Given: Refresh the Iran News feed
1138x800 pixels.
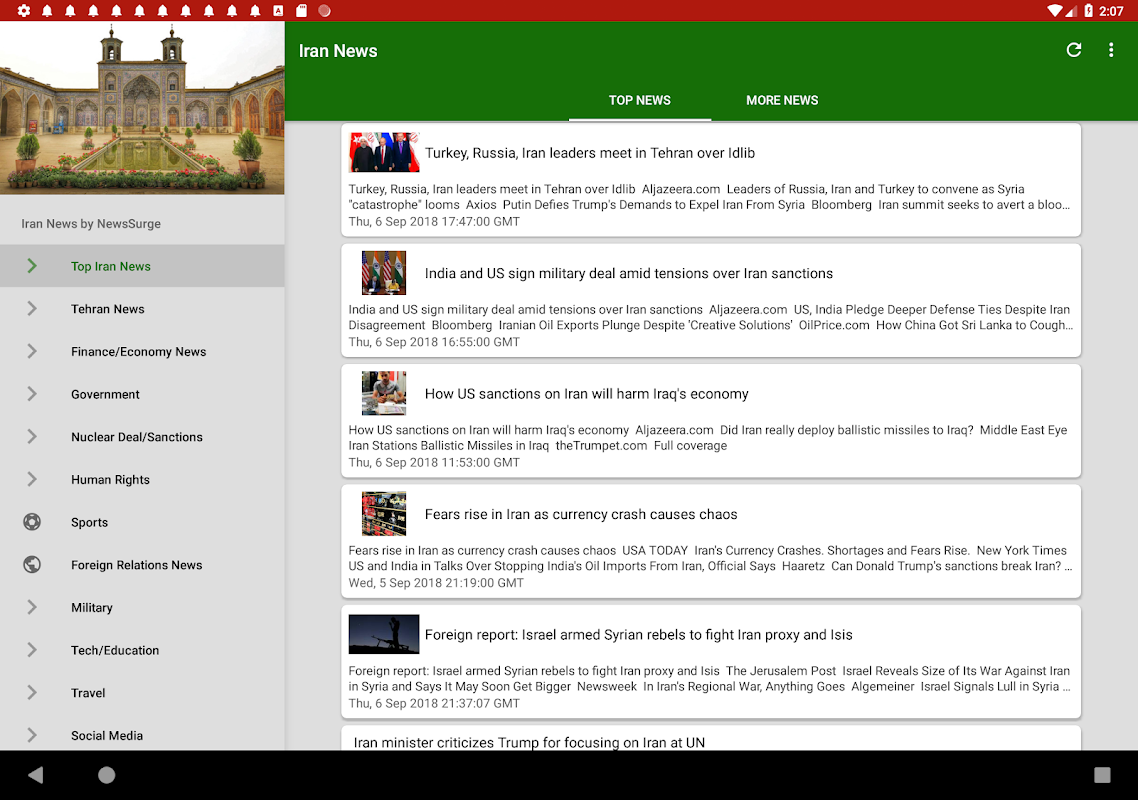Looking at the screenshot, I should pos(1074,50).
